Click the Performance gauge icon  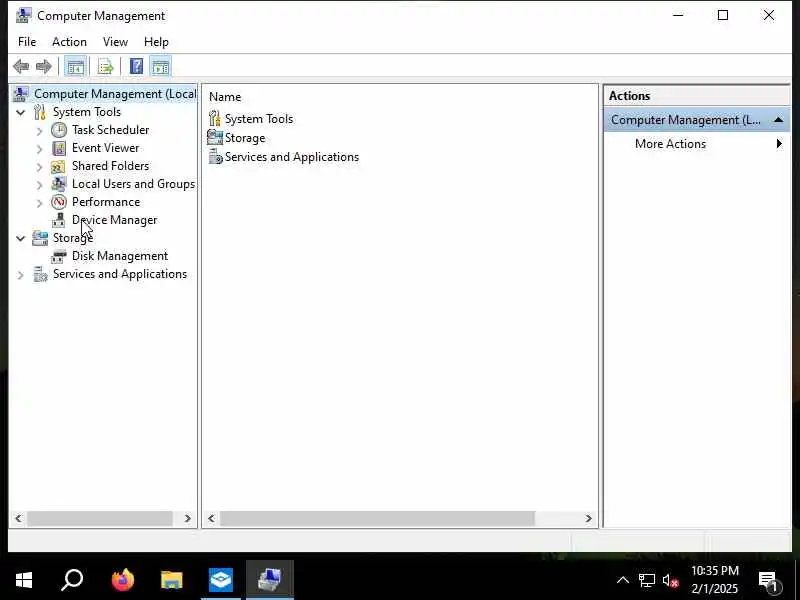click(x=59, y=202)
